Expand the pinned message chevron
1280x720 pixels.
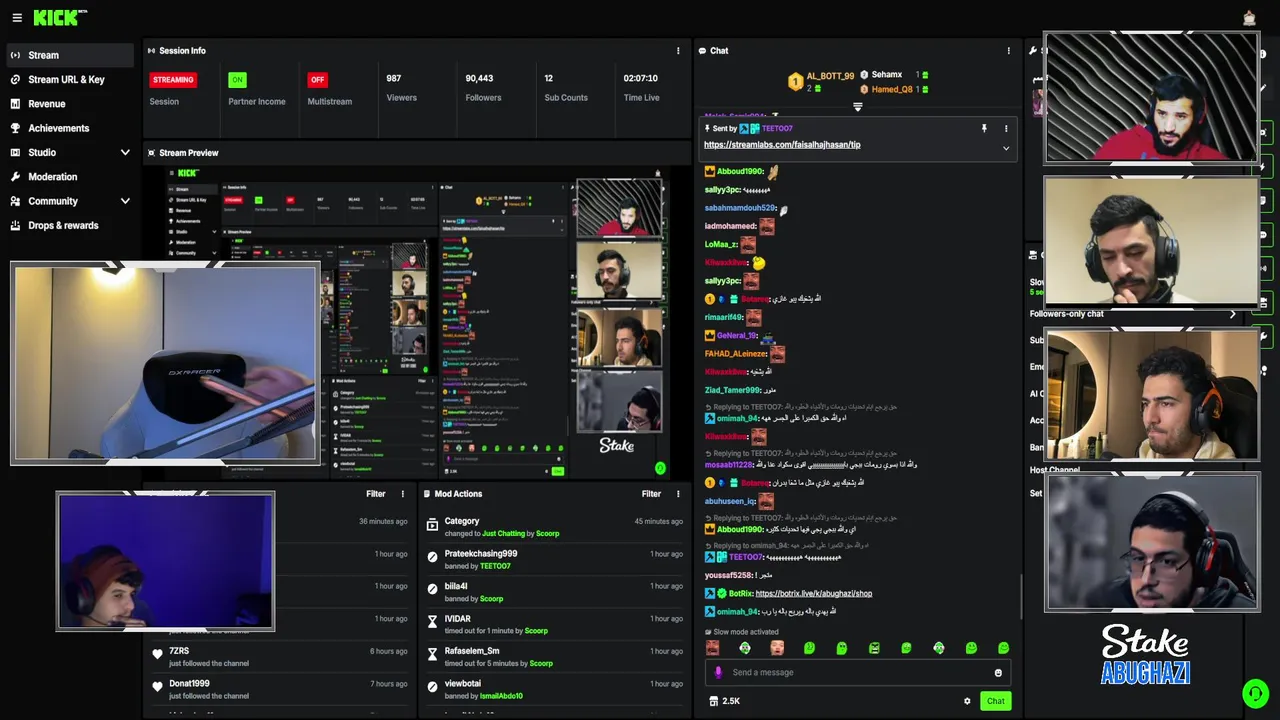tap(1006, 148)
